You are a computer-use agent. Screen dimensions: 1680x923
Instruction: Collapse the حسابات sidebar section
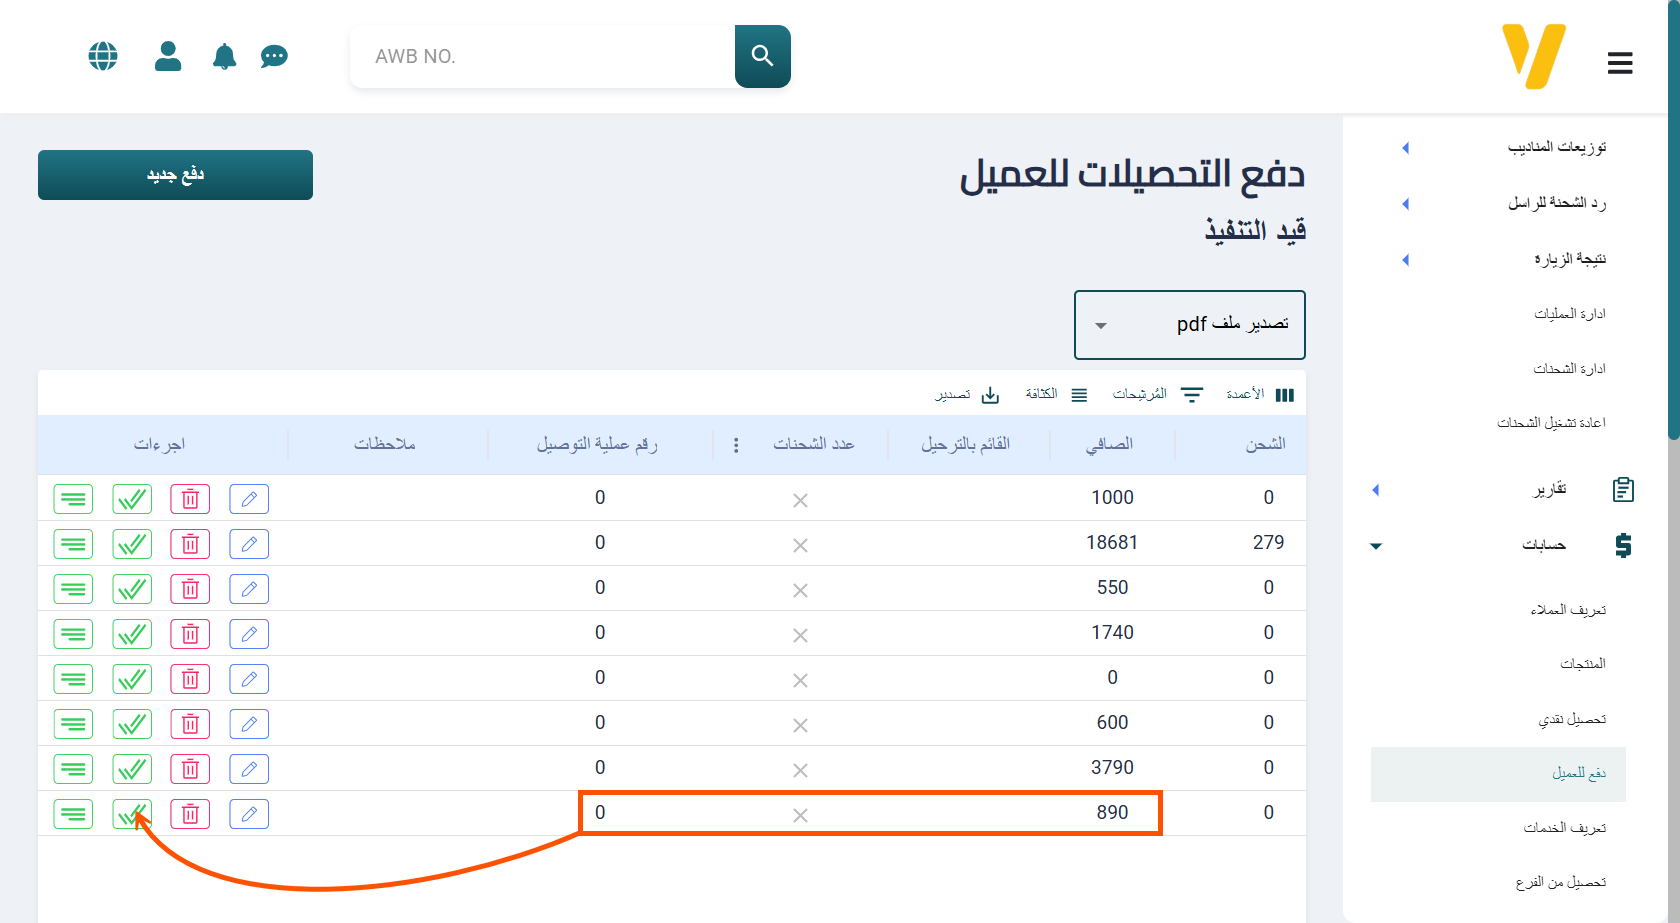1544,545
